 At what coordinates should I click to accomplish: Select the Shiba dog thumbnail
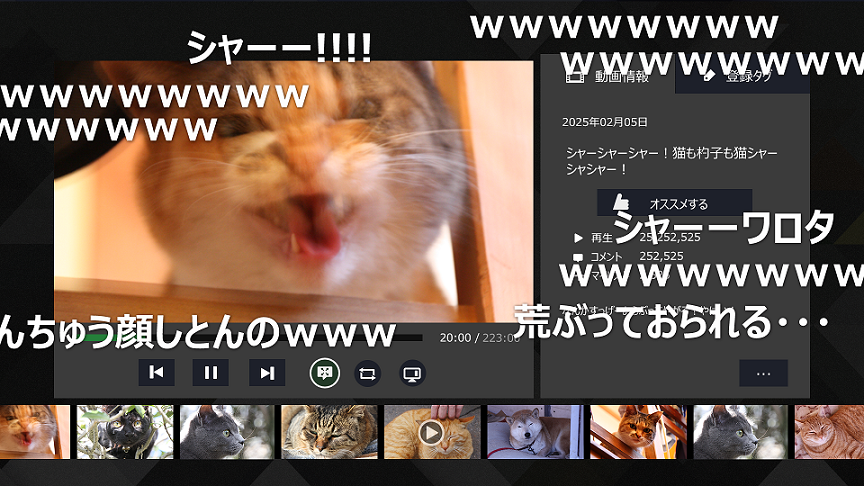click(535, 432)
